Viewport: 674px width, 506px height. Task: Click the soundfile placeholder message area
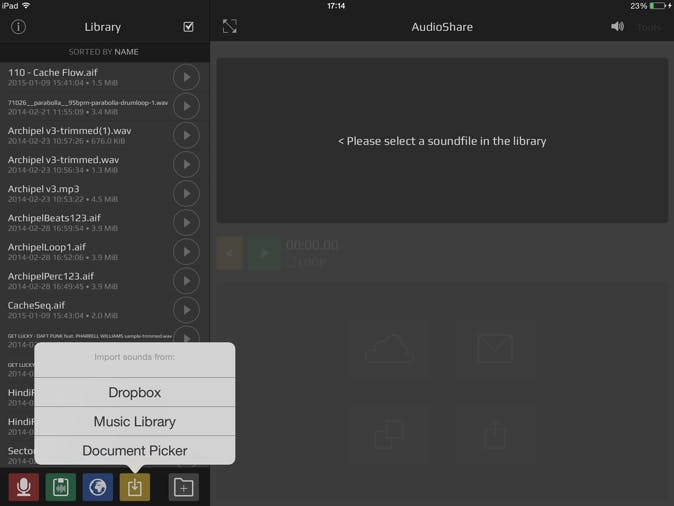pyautogui.click(x=442, y=141)
